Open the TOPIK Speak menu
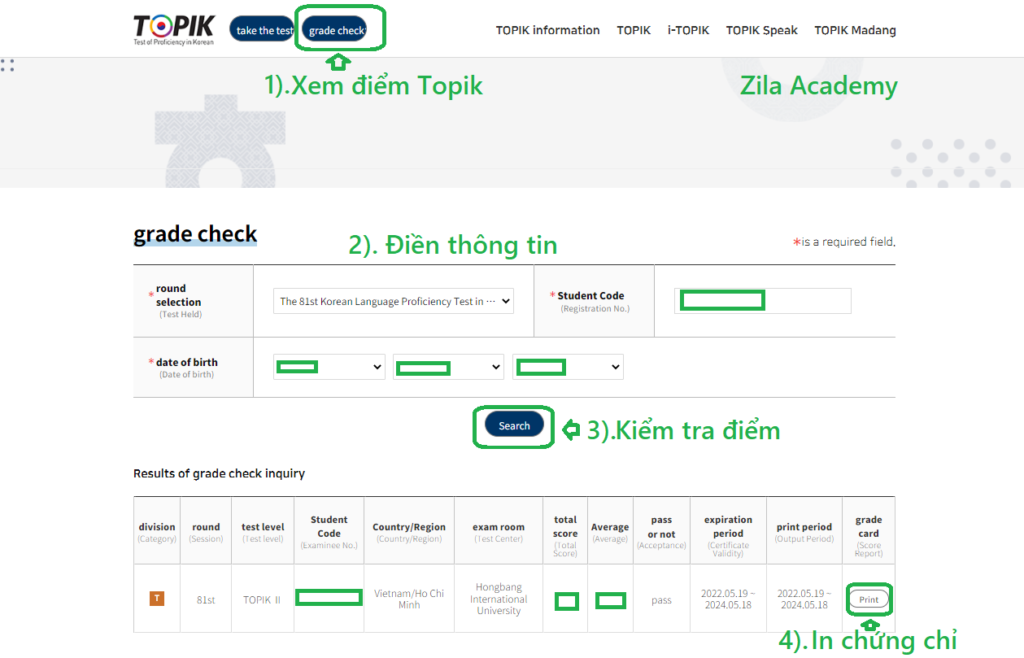 [x=761, y=30]
